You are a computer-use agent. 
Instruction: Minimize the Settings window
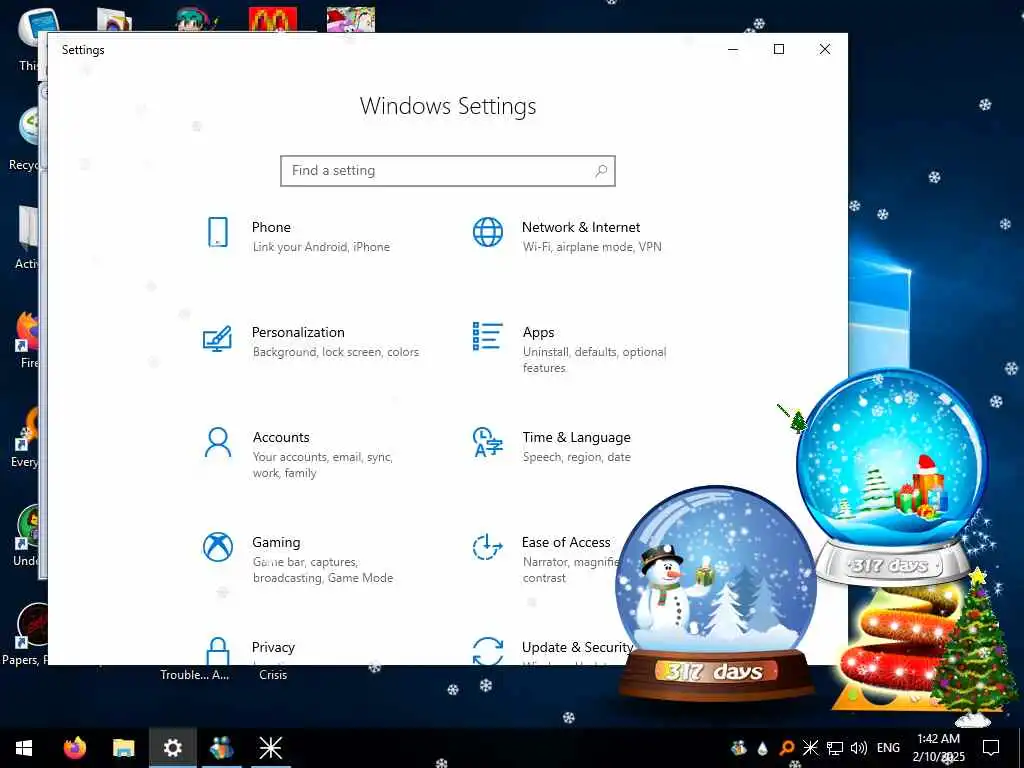(733, 49)
